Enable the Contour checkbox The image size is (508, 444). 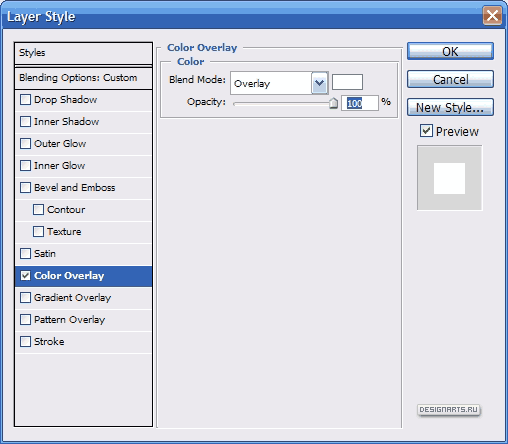(38, 209)
